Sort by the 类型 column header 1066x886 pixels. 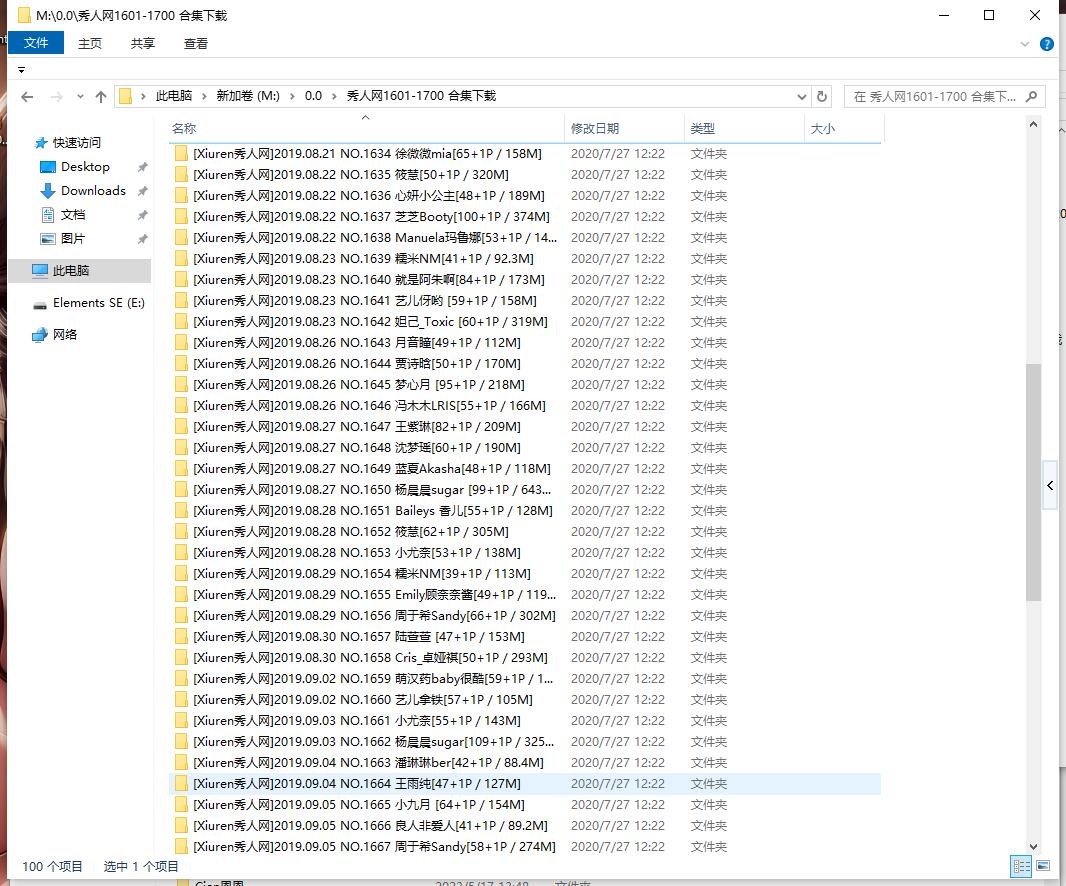click(x=702, y=129)
